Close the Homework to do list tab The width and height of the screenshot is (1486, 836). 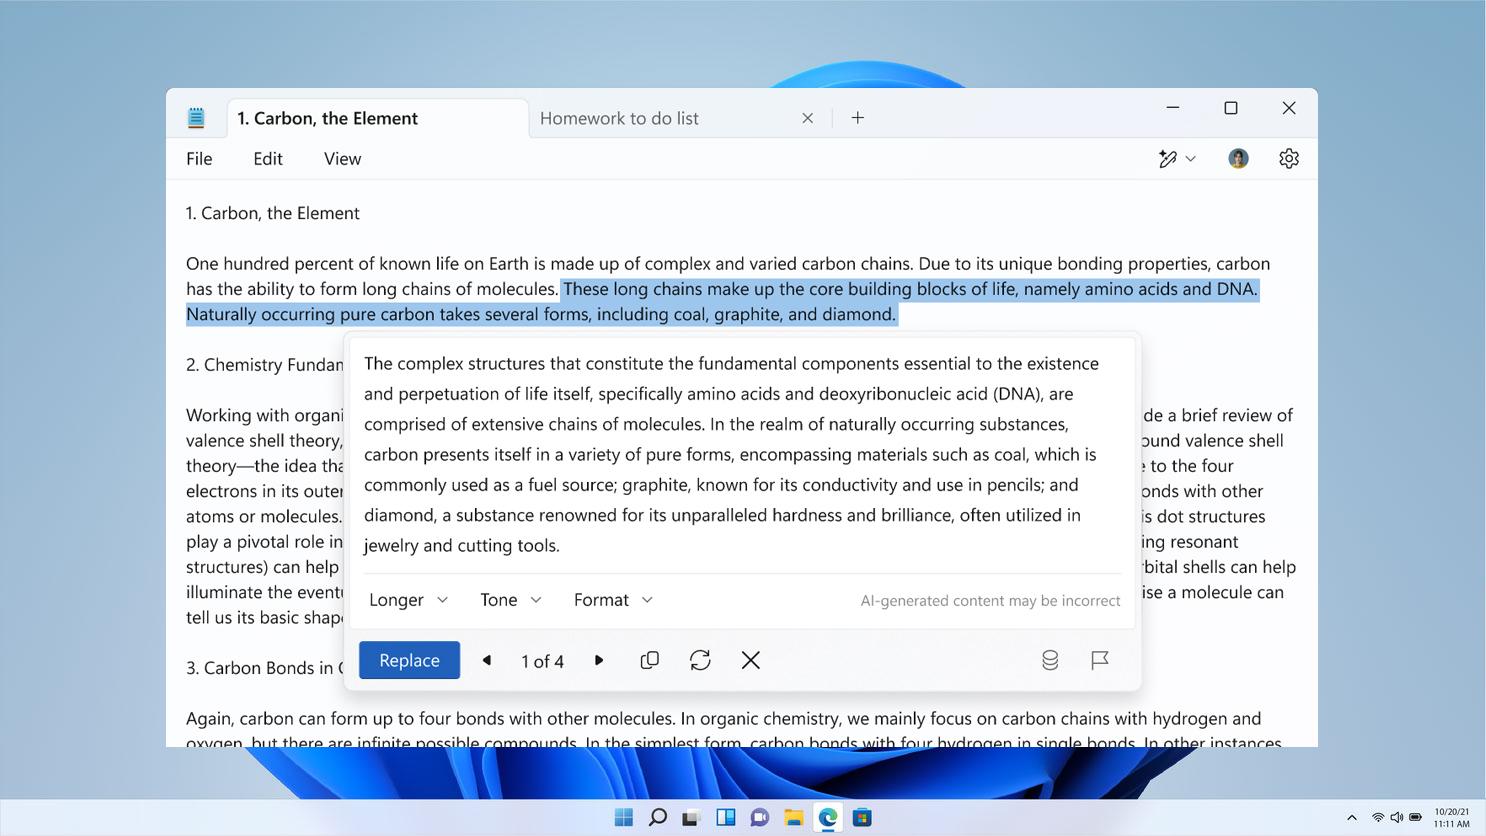pos(808,118)
